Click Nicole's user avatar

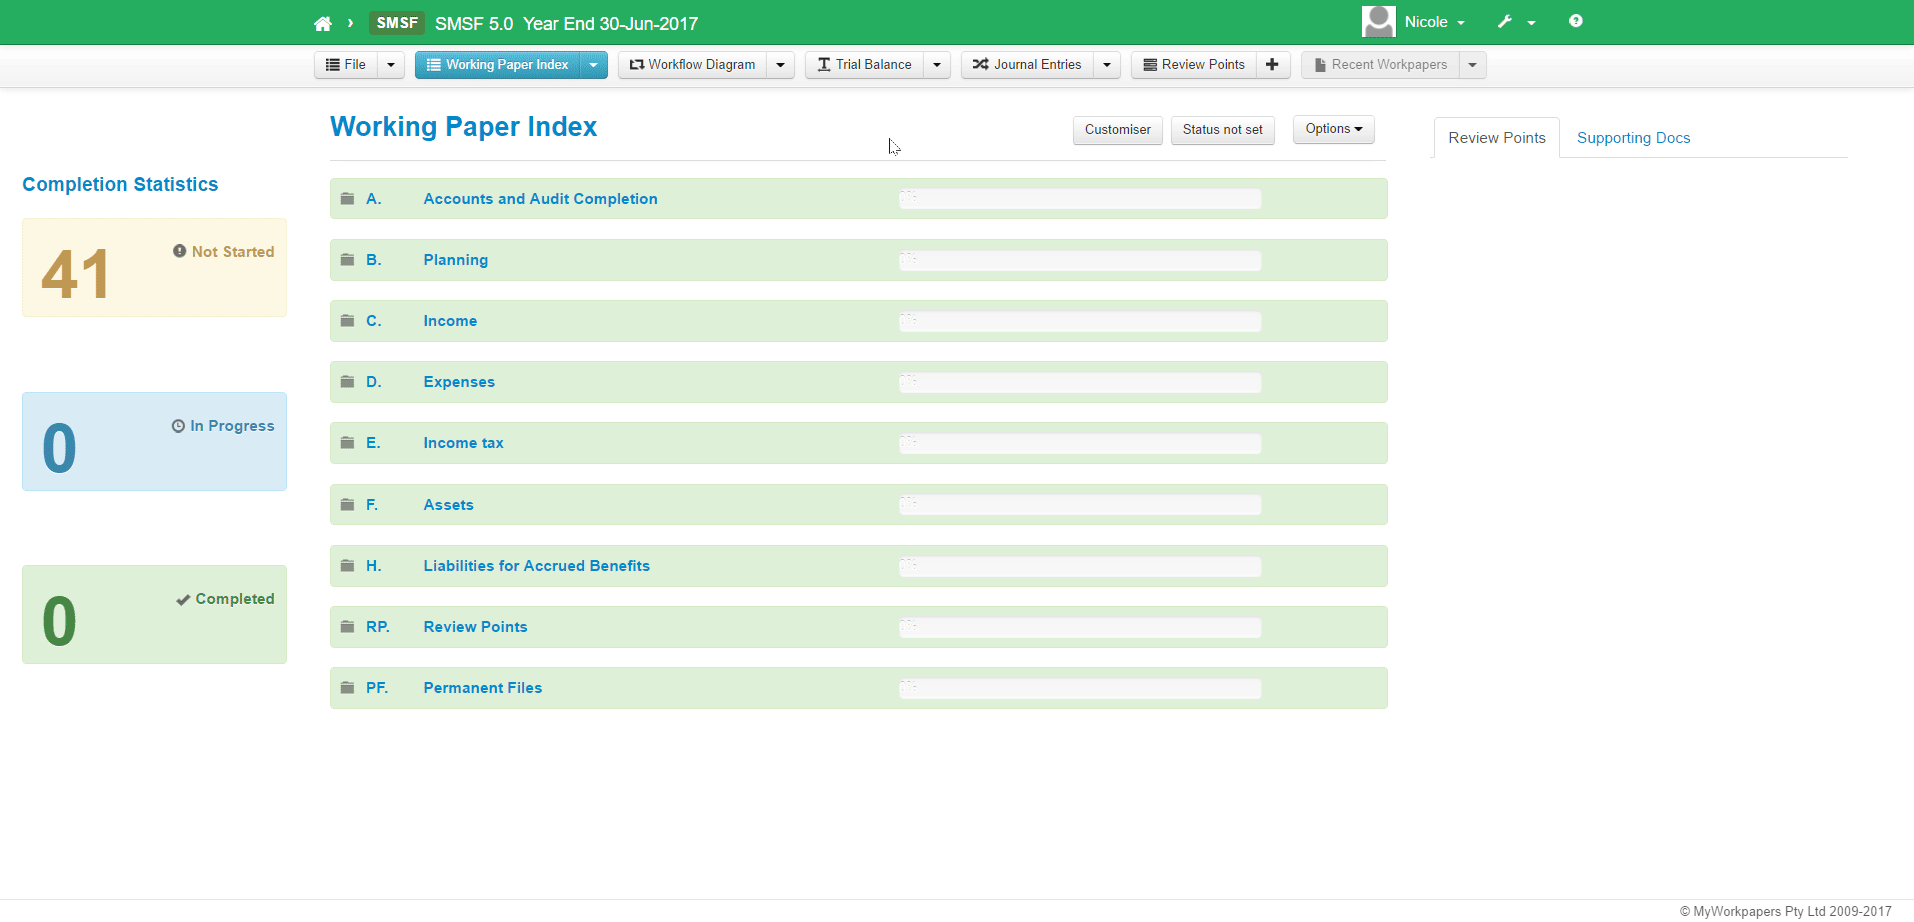point(1378,22)
